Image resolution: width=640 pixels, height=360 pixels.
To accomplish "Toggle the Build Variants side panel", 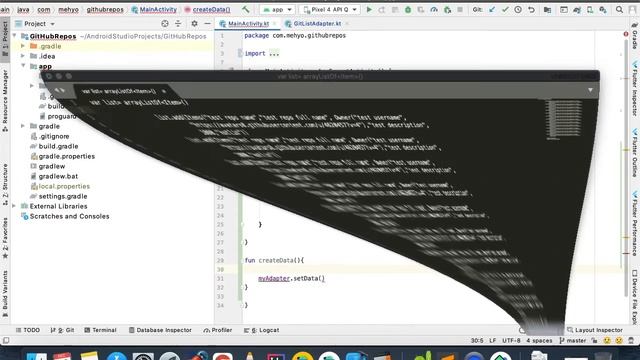I will 5,294.
